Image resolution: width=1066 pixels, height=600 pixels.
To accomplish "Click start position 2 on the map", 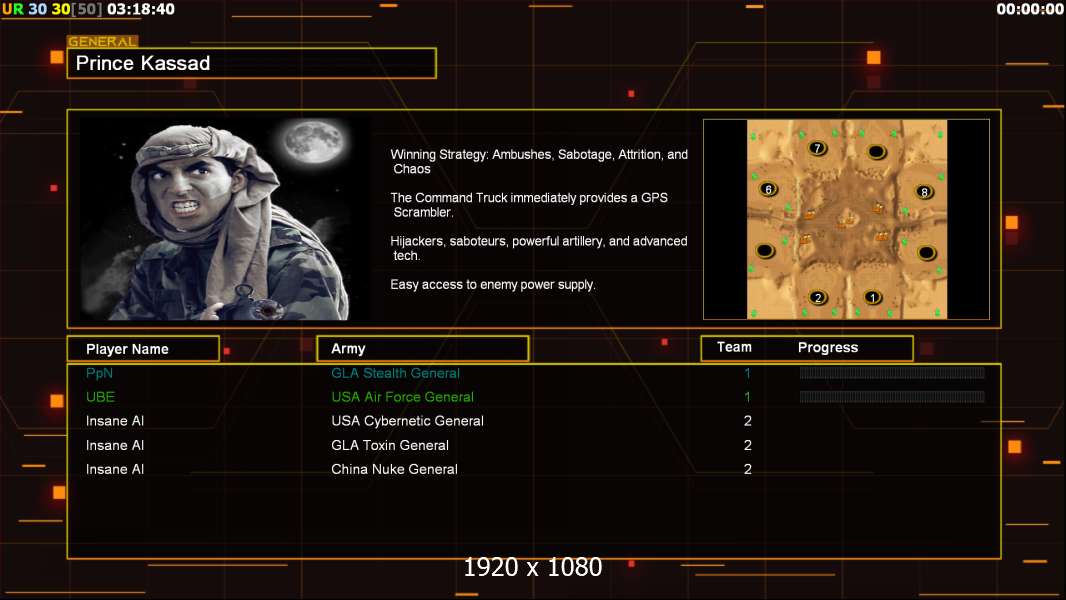I will pos(818,297).
